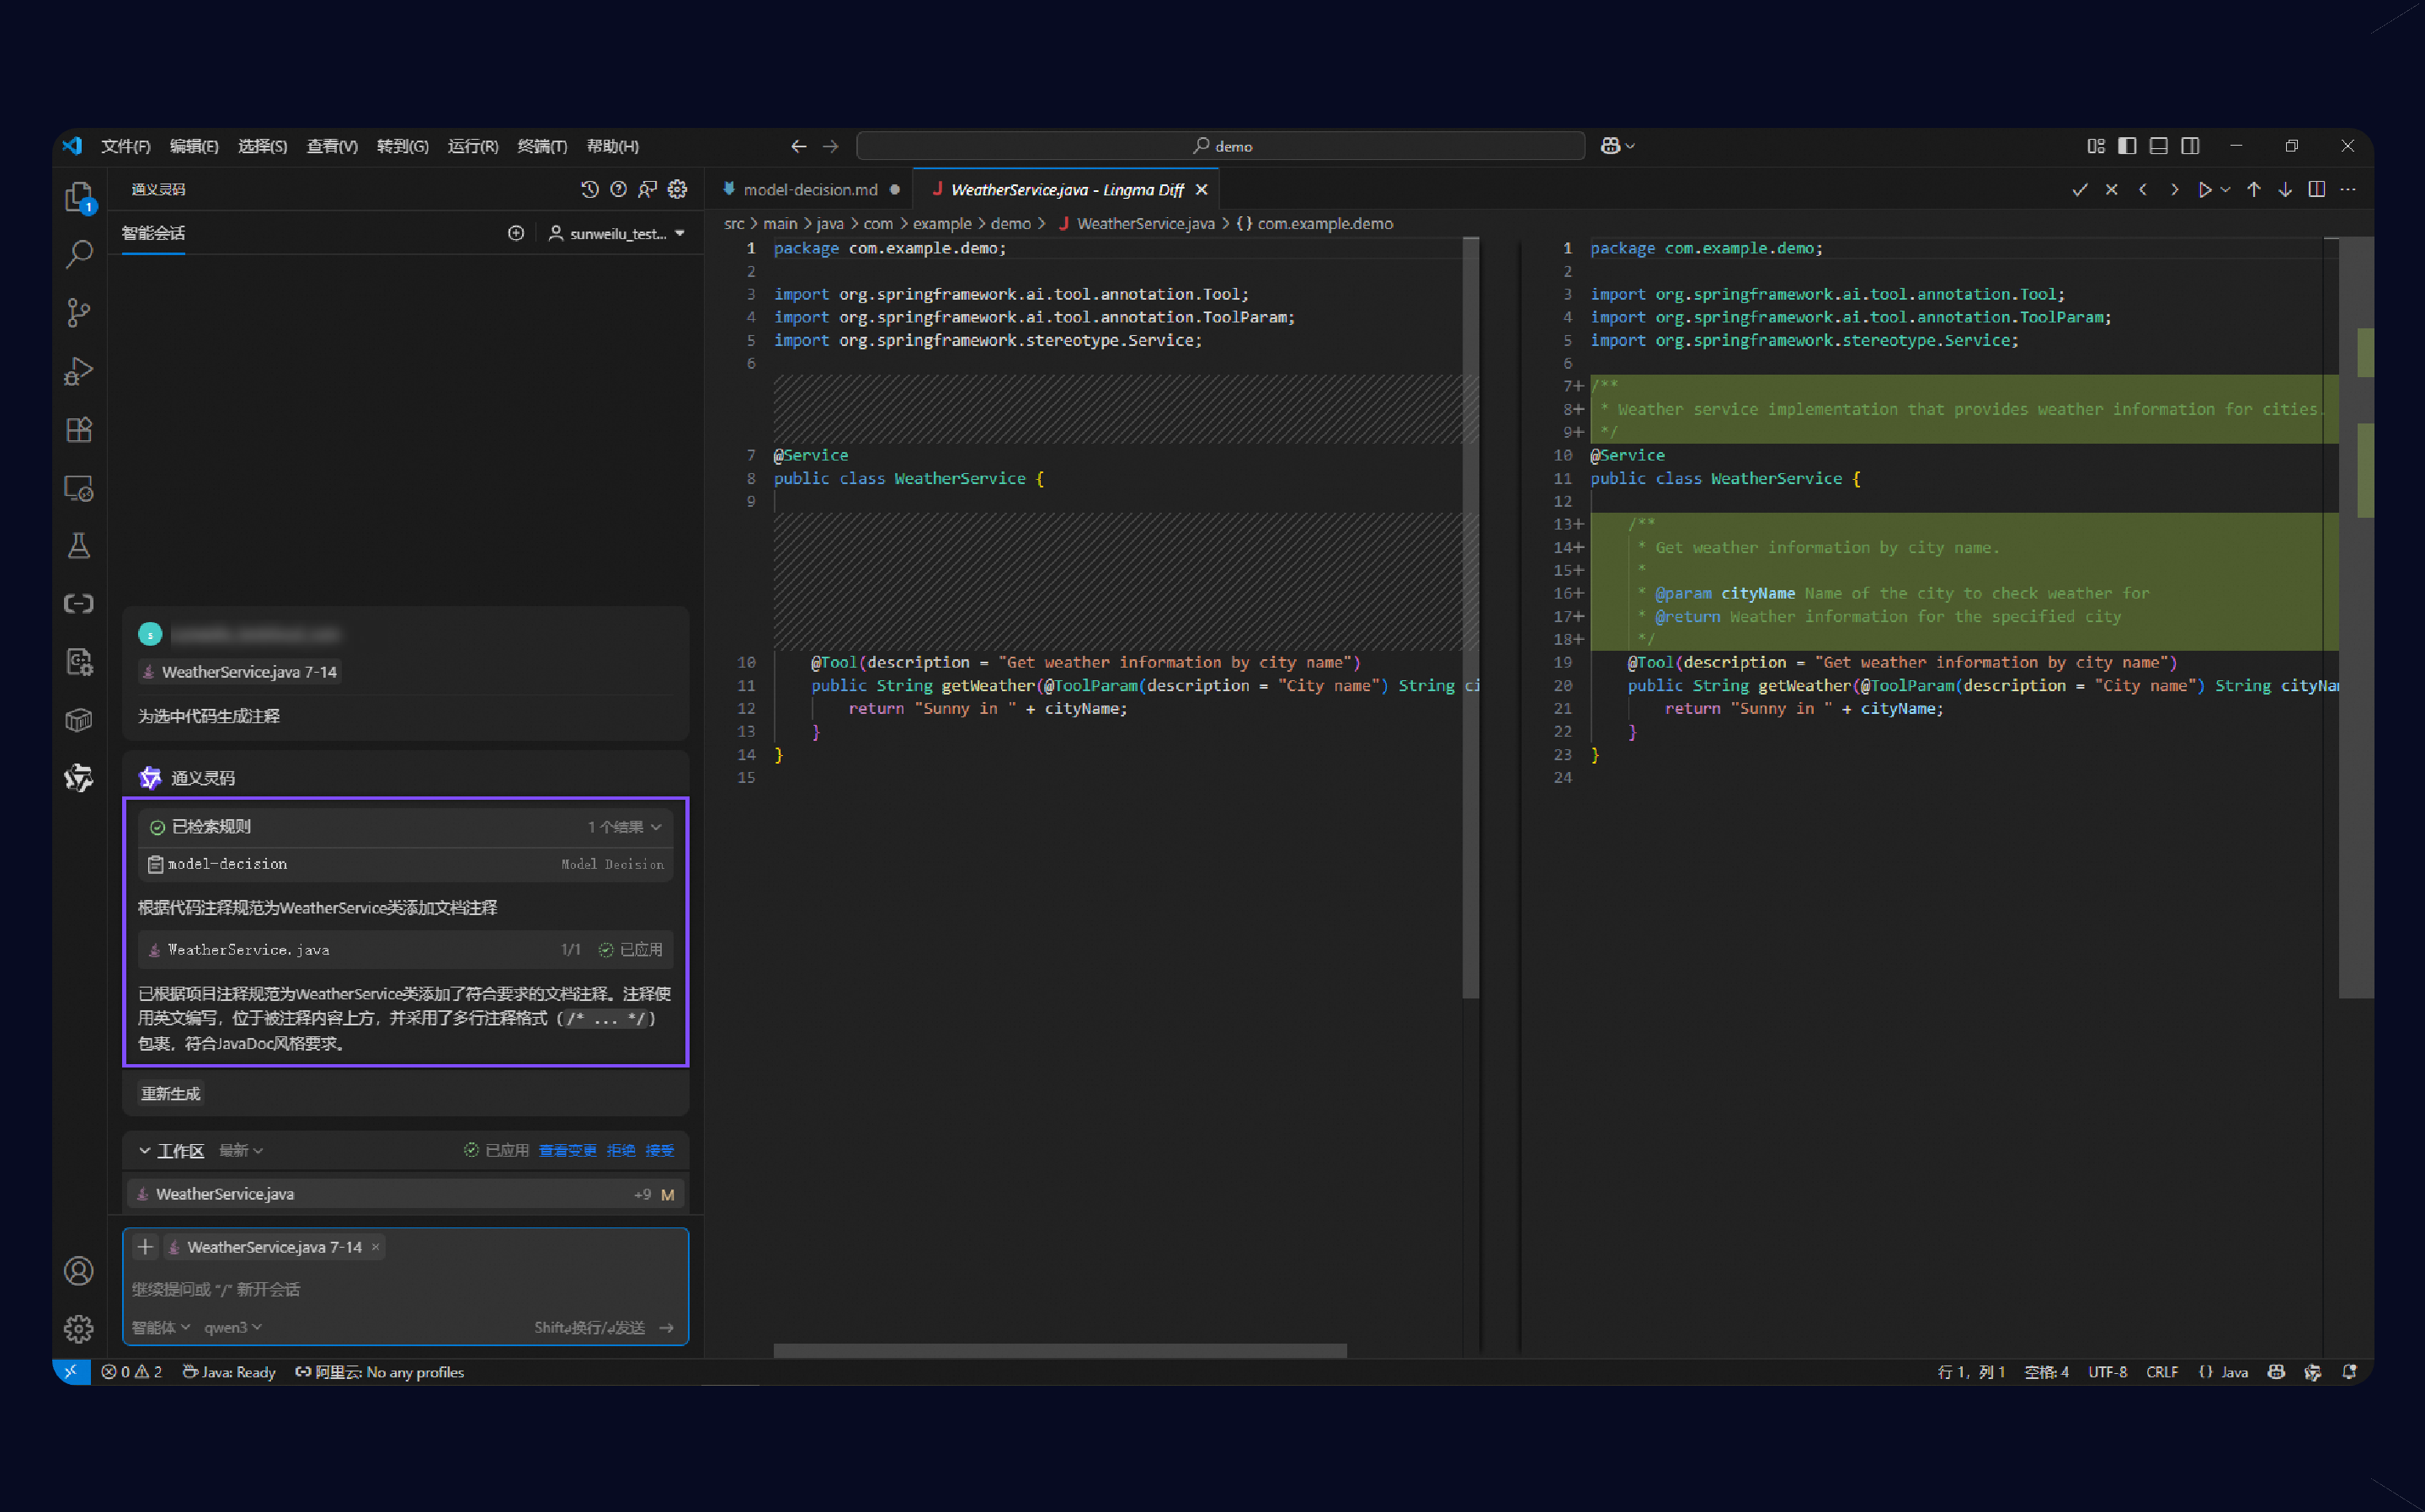Open the Accounts icon in activity bar
This screenshot has width=2425, height=1512.
click(x=79, y=1270)
